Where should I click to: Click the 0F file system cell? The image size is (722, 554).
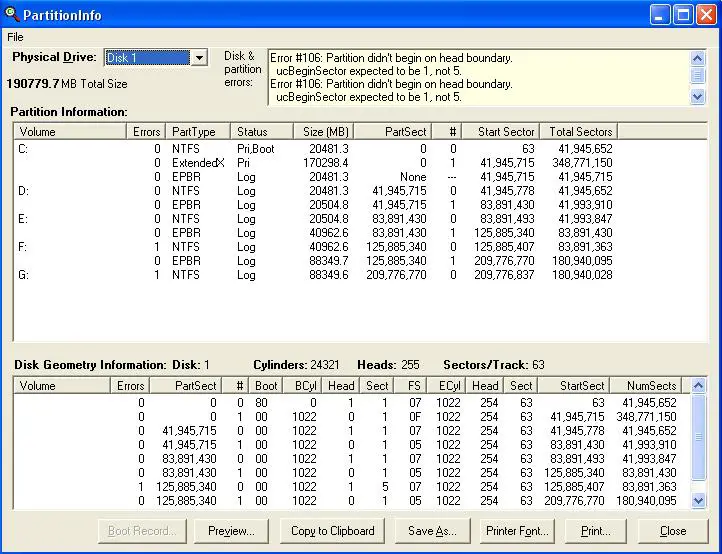tap(415, 417)
